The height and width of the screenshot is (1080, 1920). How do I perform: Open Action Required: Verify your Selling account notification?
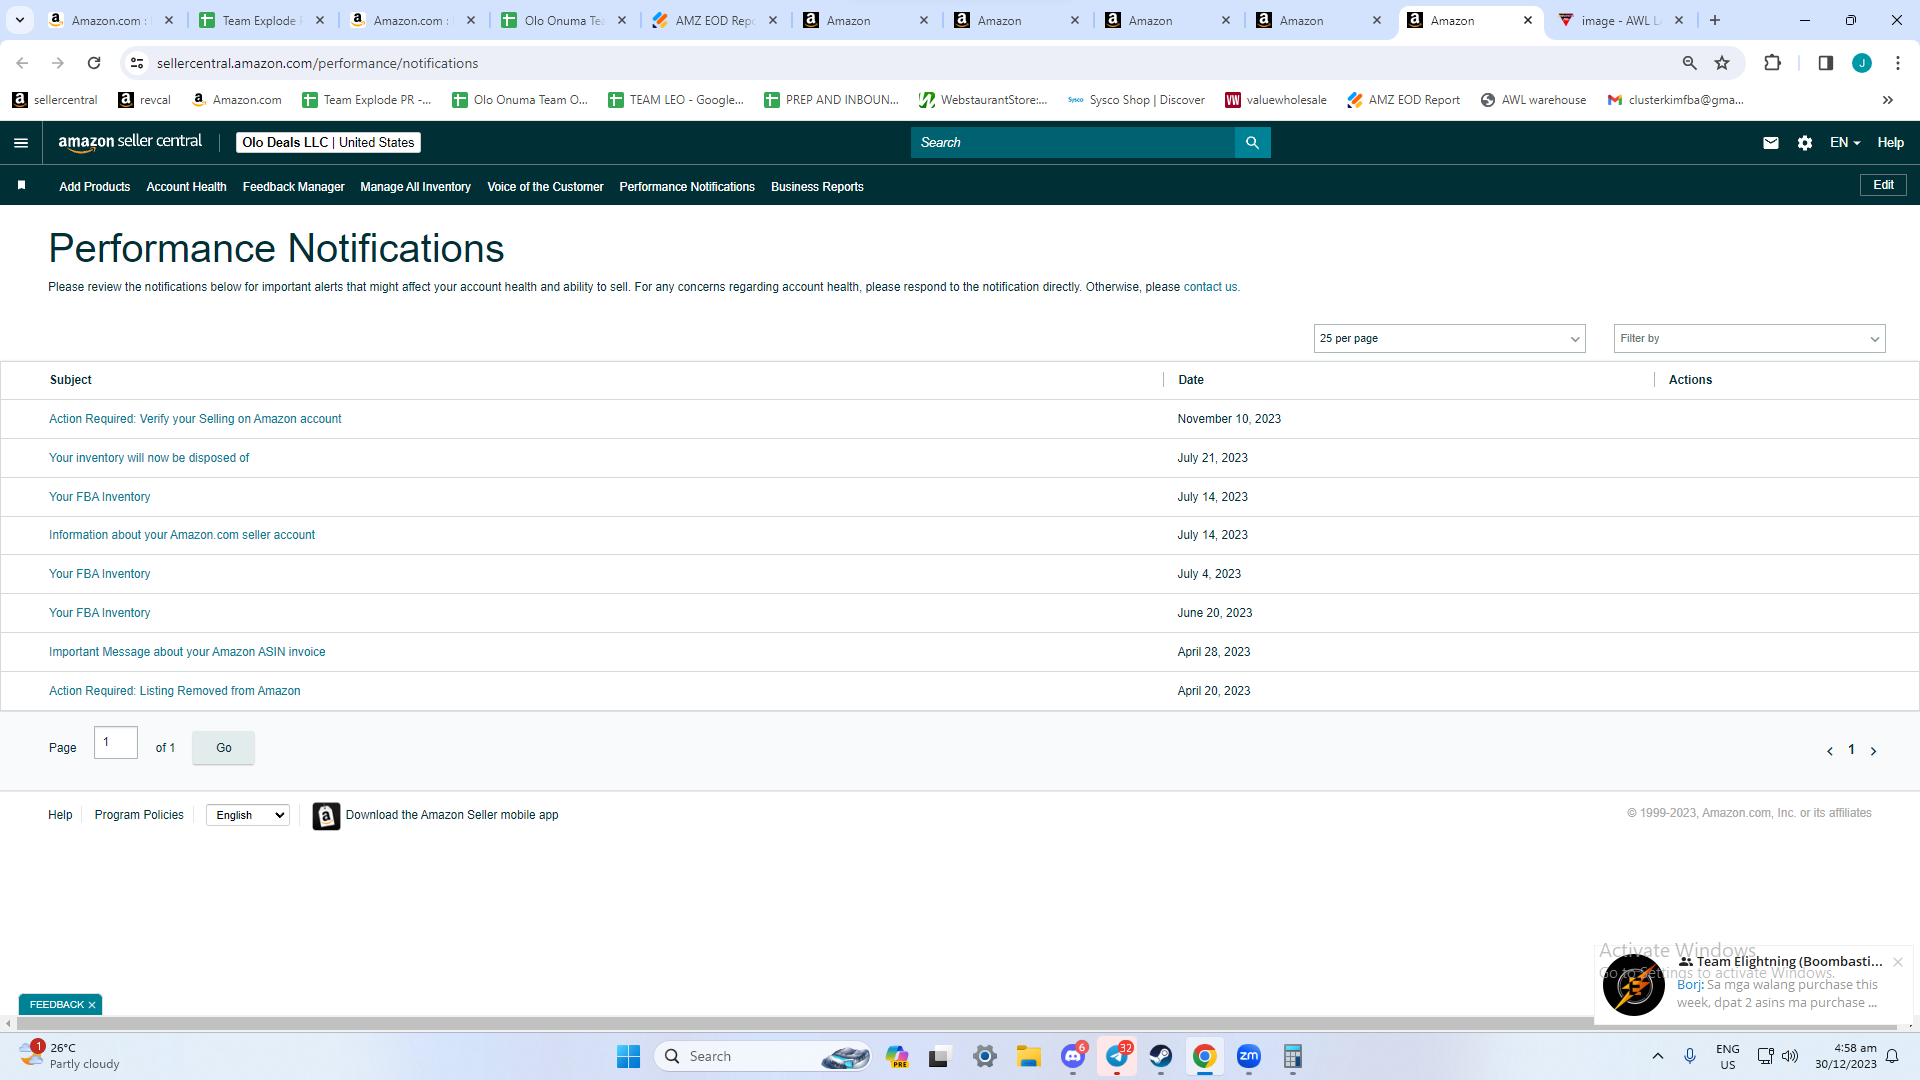click(x=195, y=419)
